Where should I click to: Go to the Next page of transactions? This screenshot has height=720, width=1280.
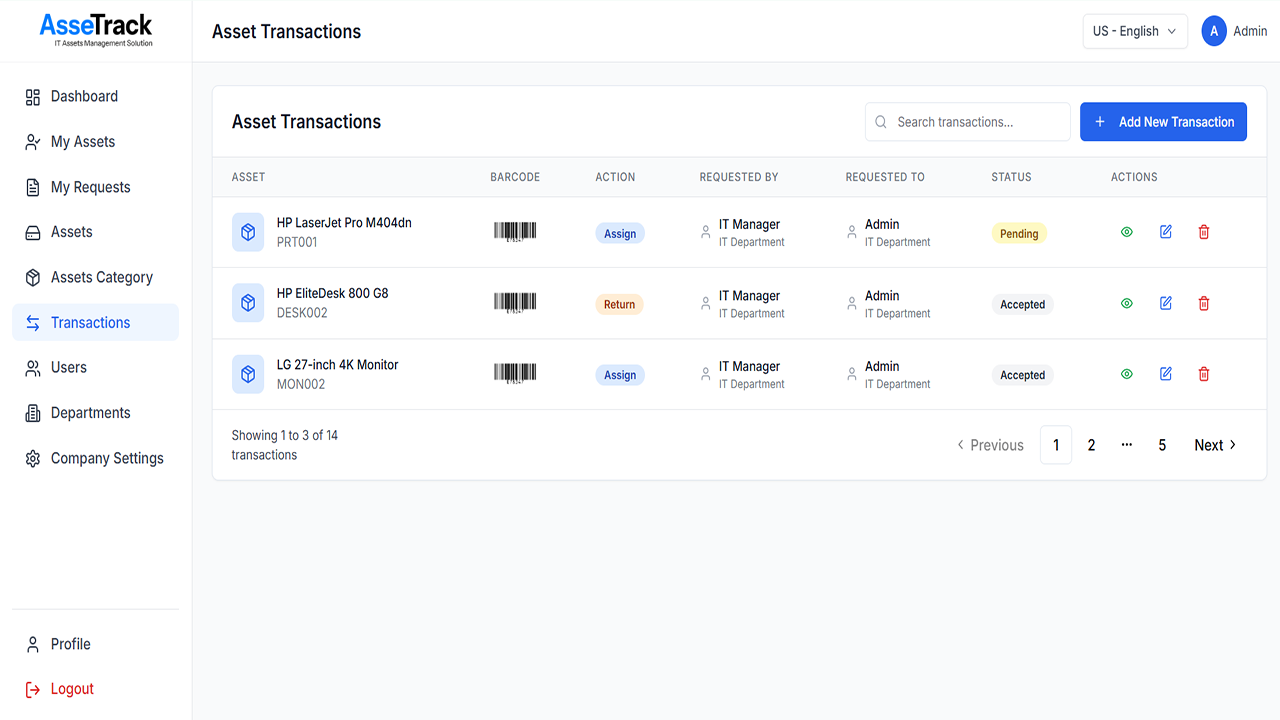pos(1215,445)
